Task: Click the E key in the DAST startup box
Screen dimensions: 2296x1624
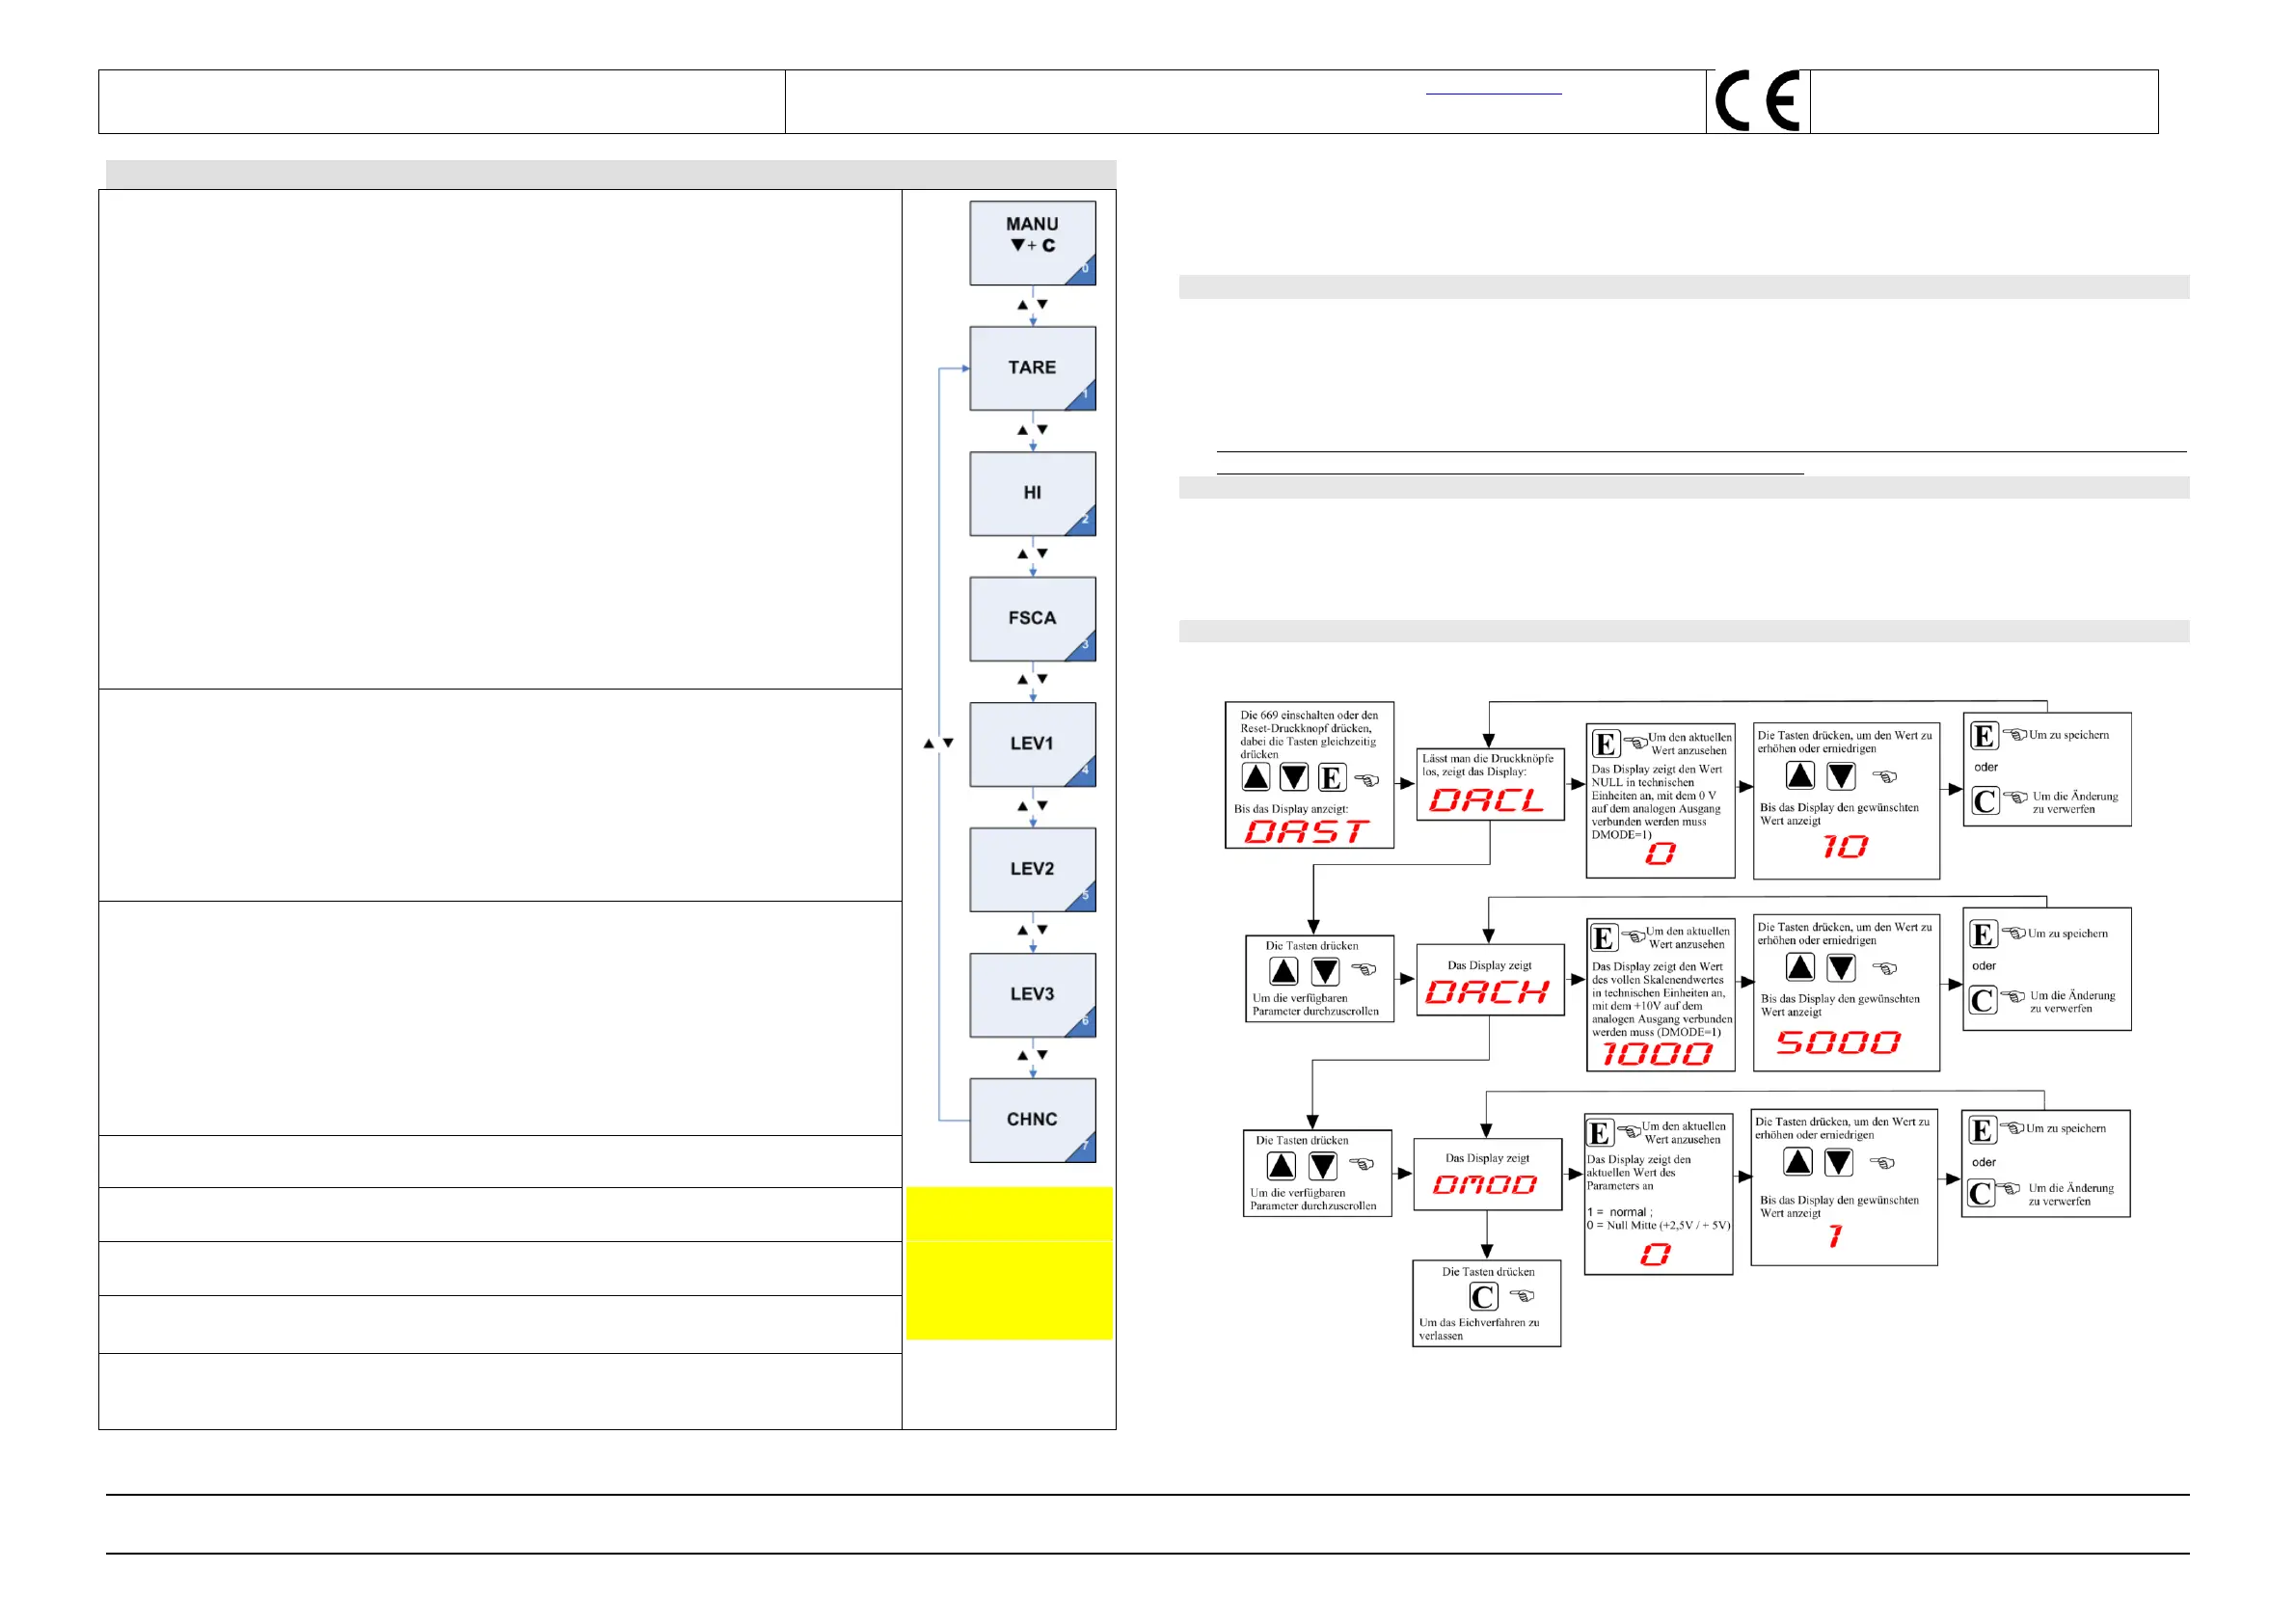Action: pyautogui.click(x=1331, y=778)
